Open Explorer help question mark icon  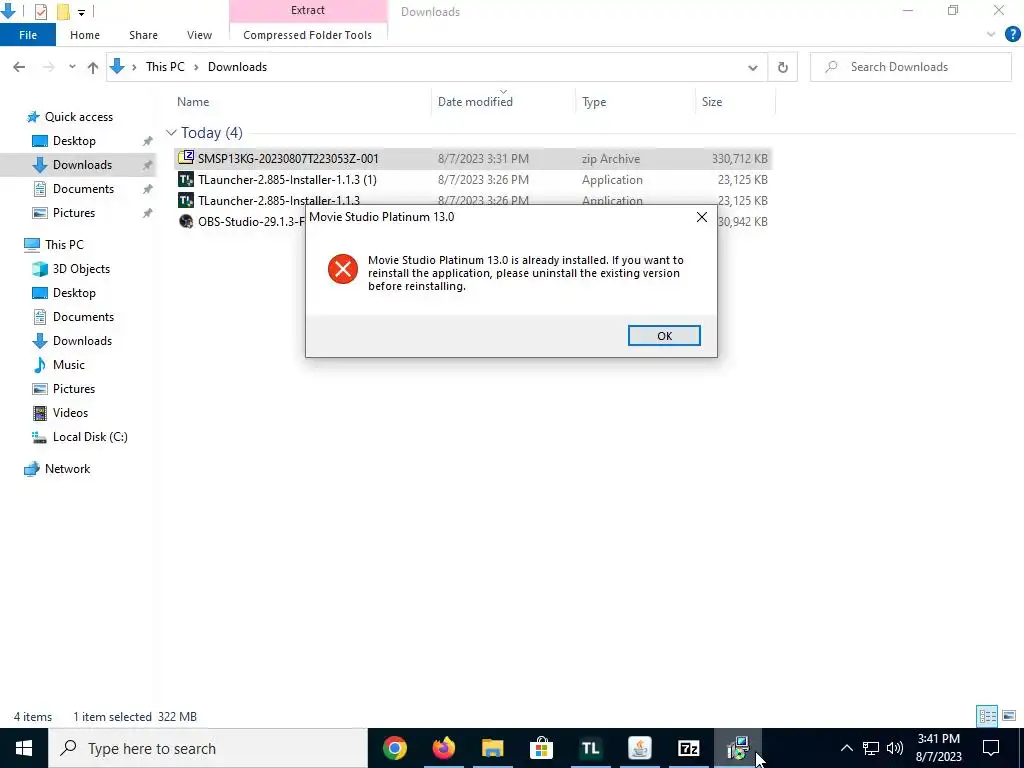coord(1012,35)
